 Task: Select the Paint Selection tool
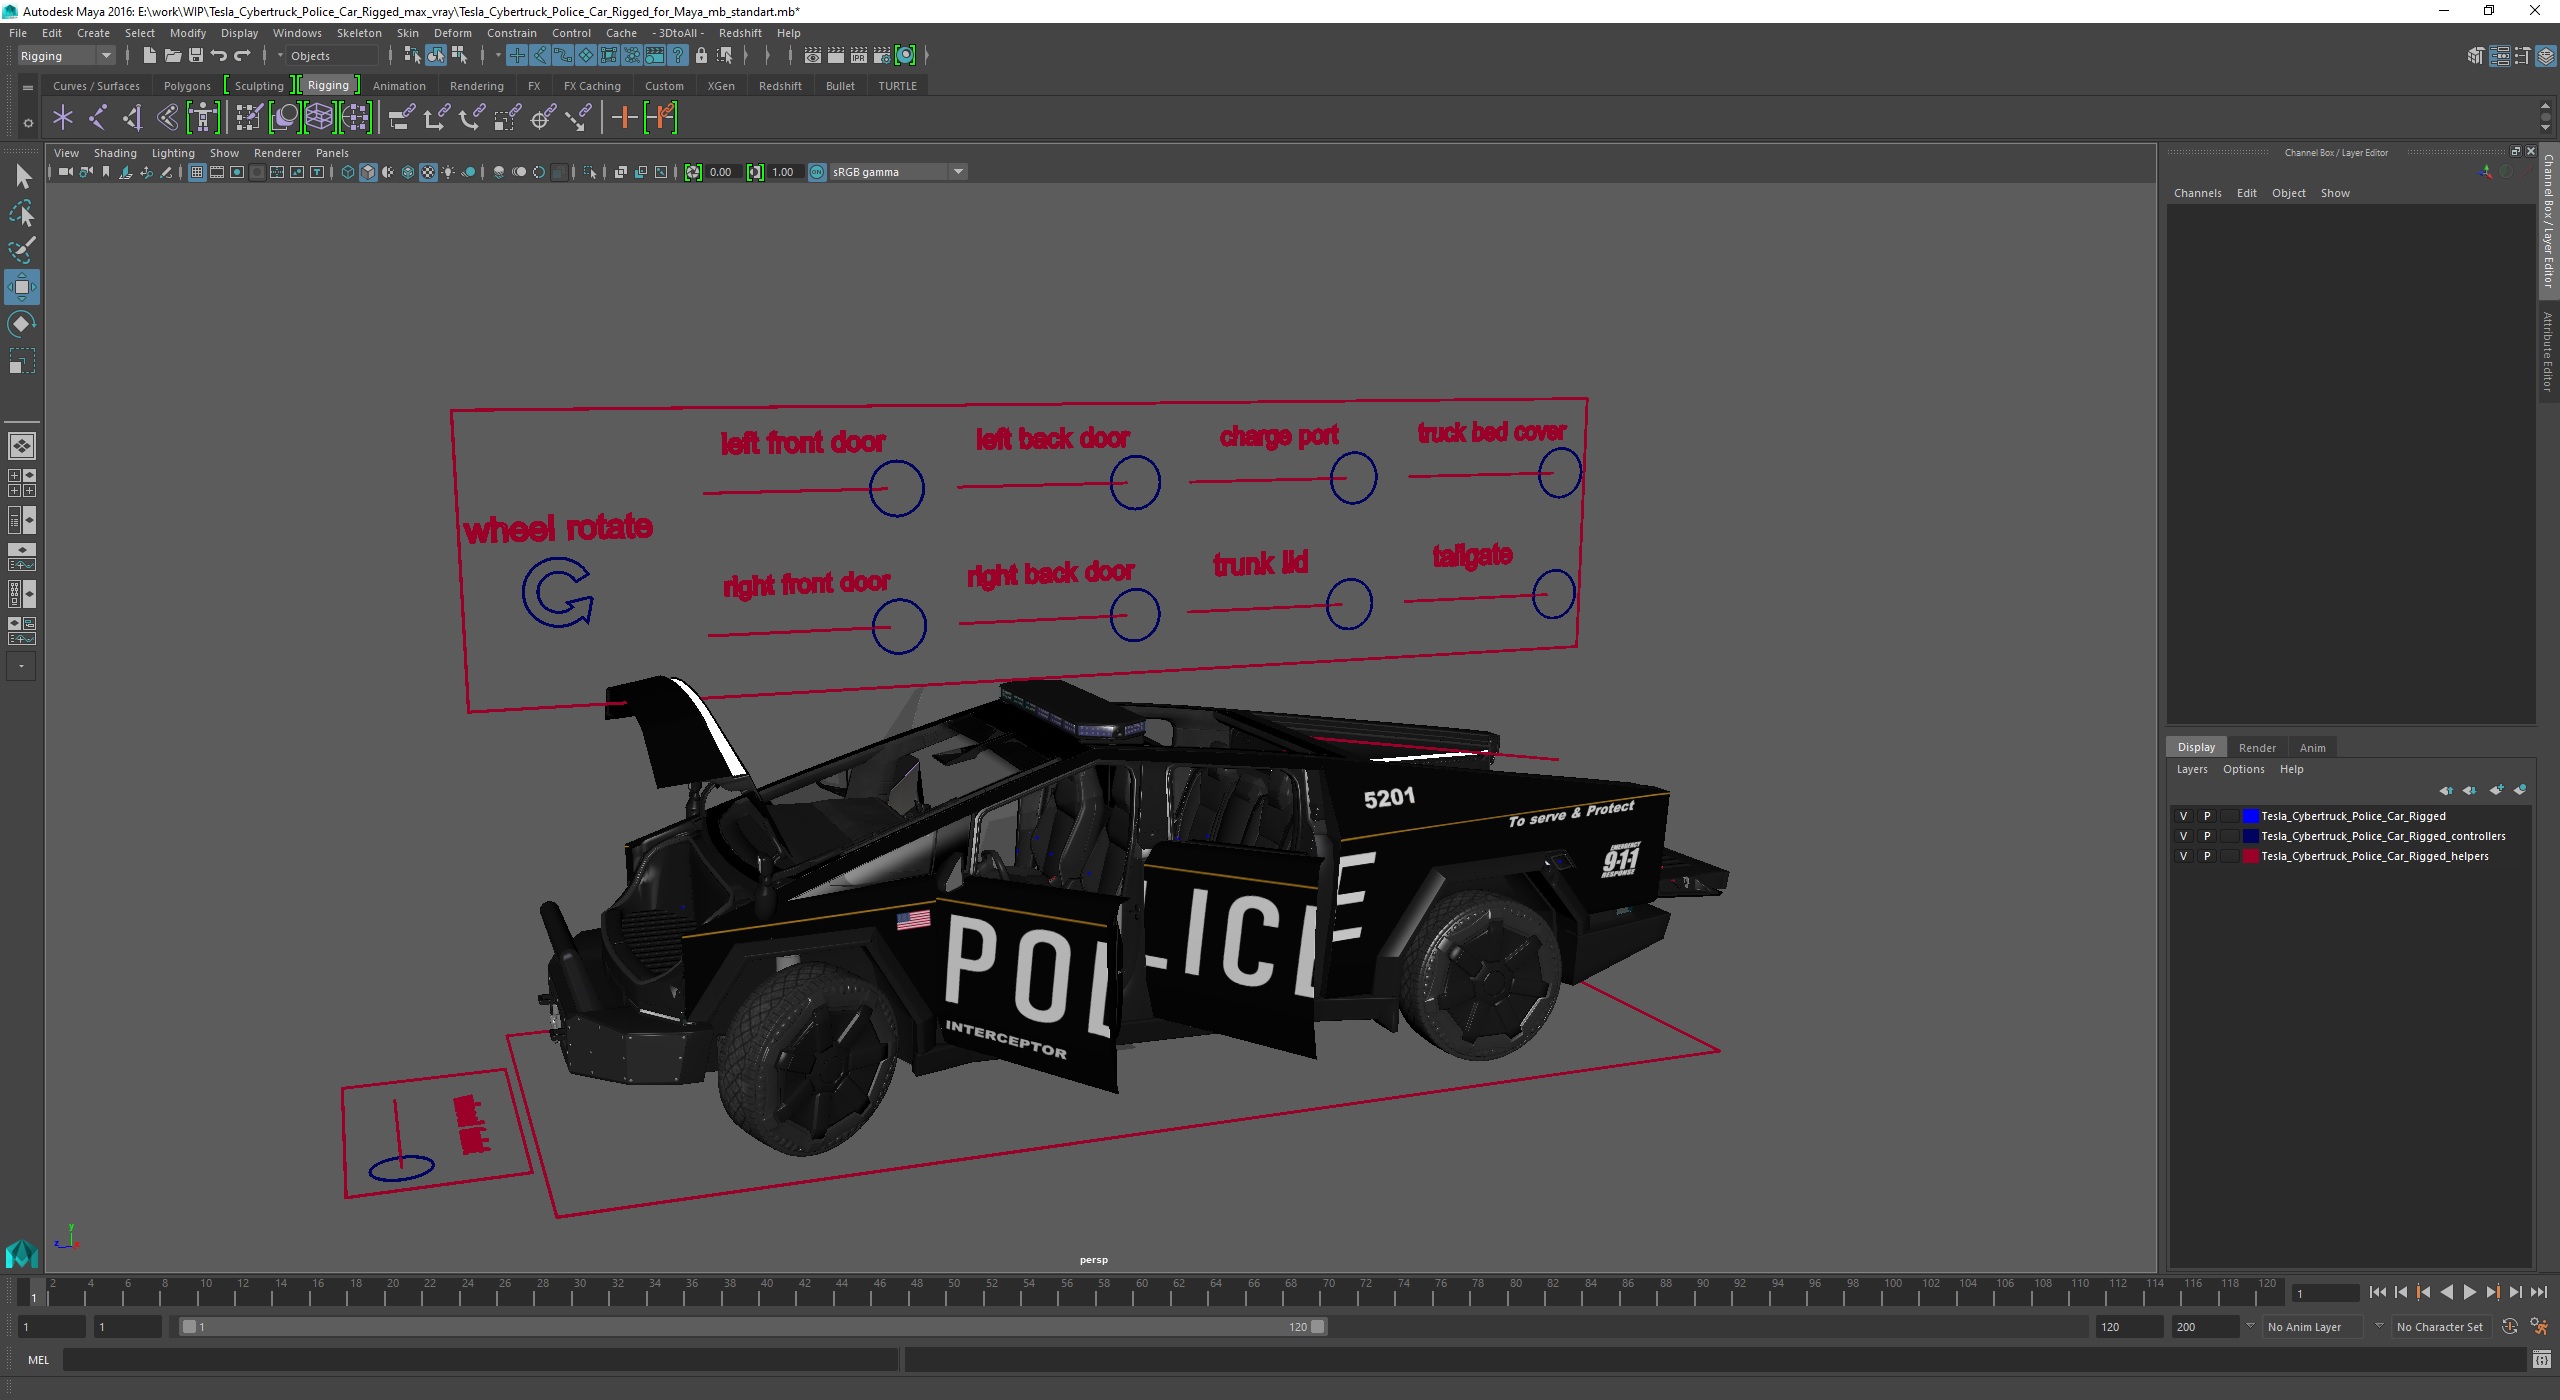click(22, 249)
